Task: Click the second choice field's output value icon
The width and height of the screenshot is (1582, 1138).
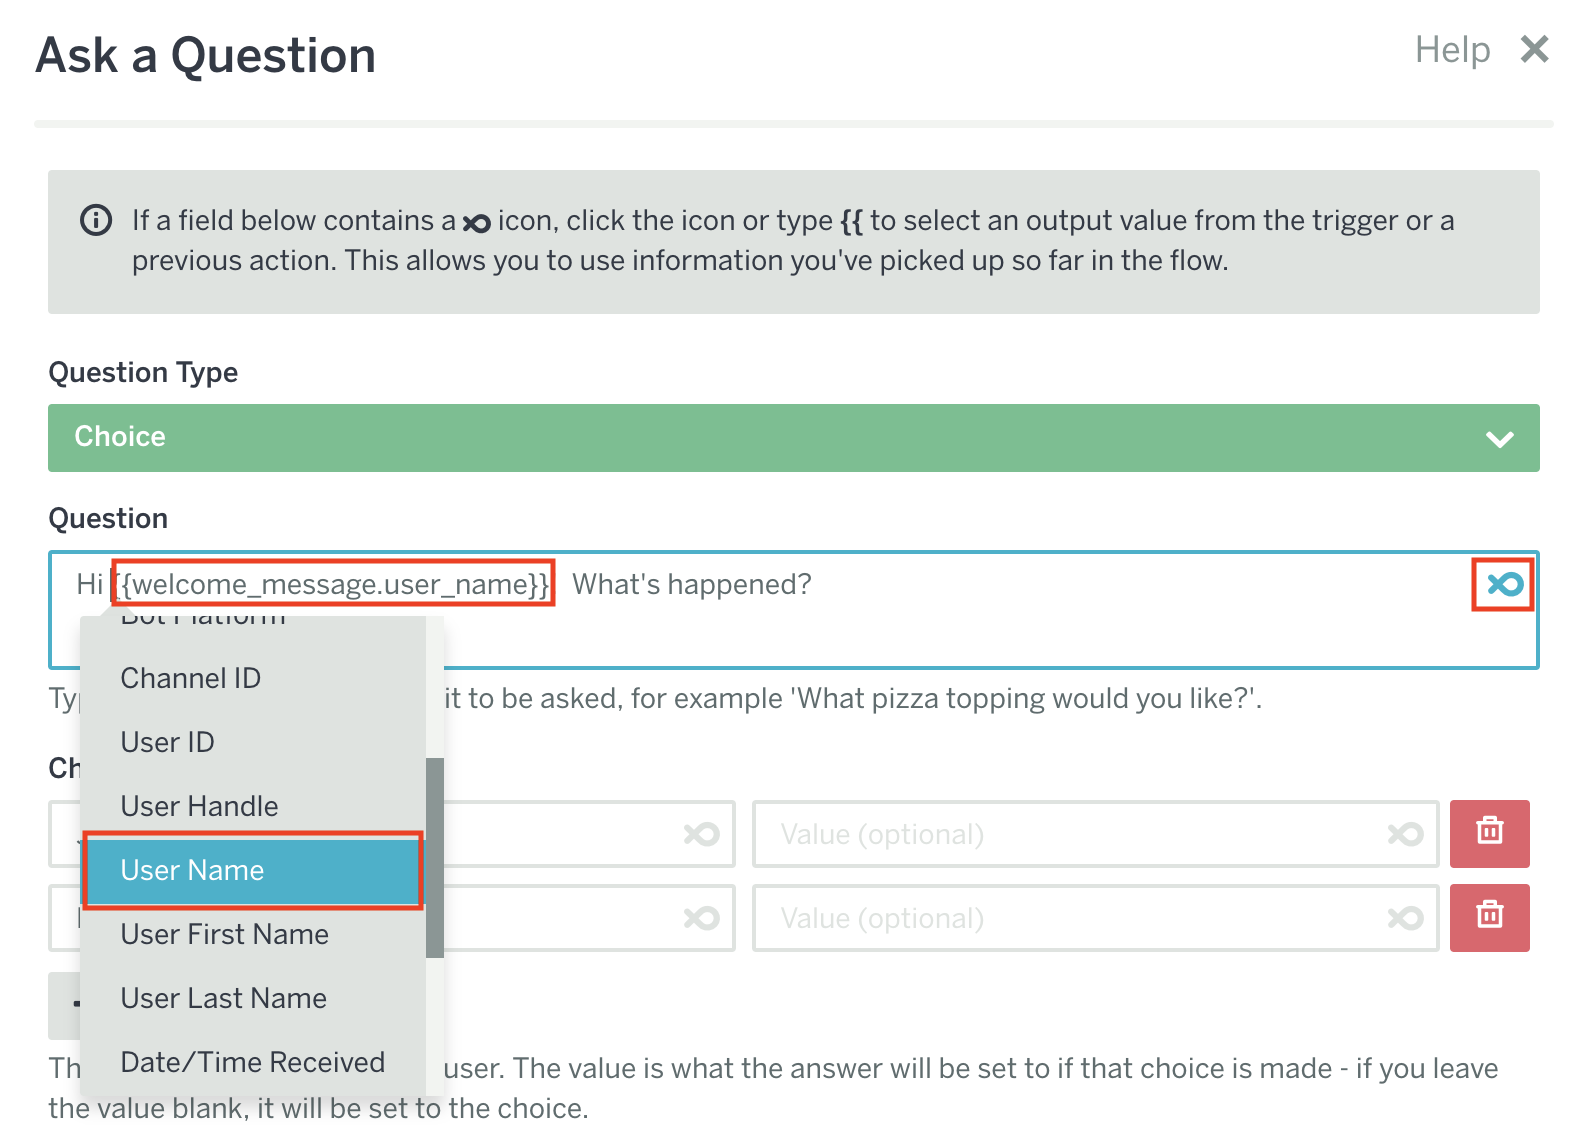Action: pos(701,918)
